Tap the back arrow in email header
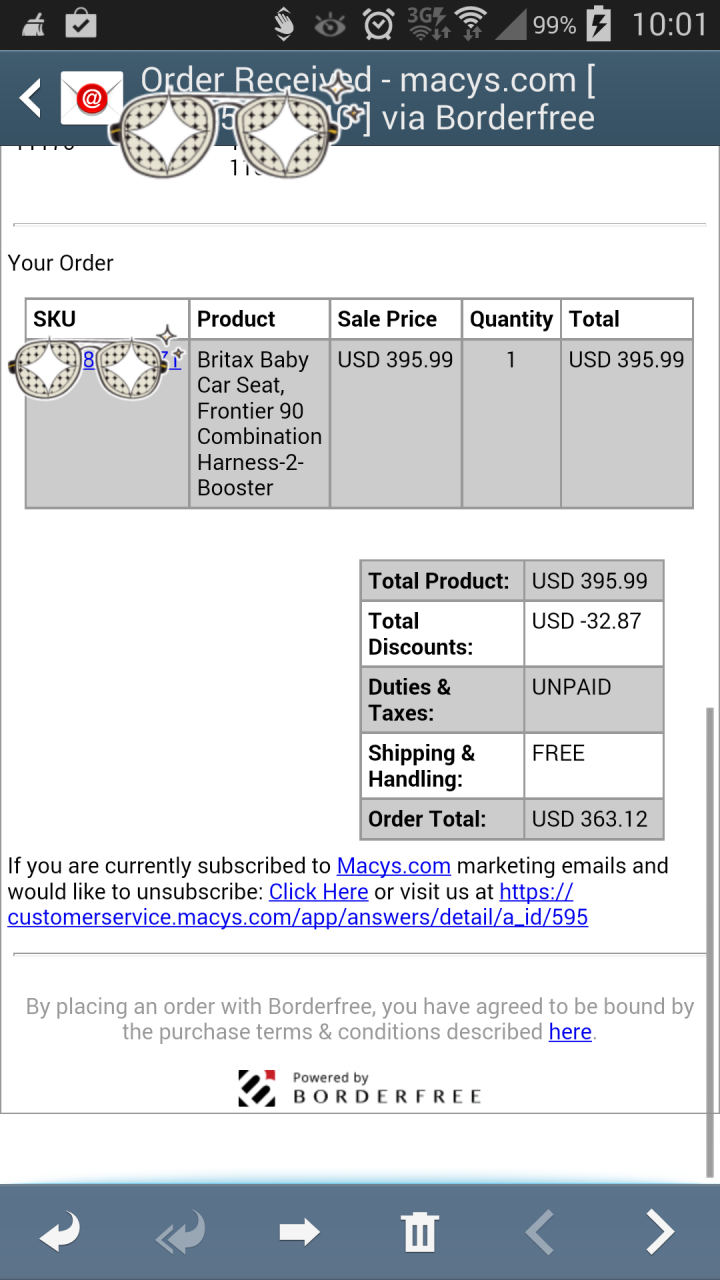Image resolution: width=720 pixels, height=1280 pixels. (30, 98)
